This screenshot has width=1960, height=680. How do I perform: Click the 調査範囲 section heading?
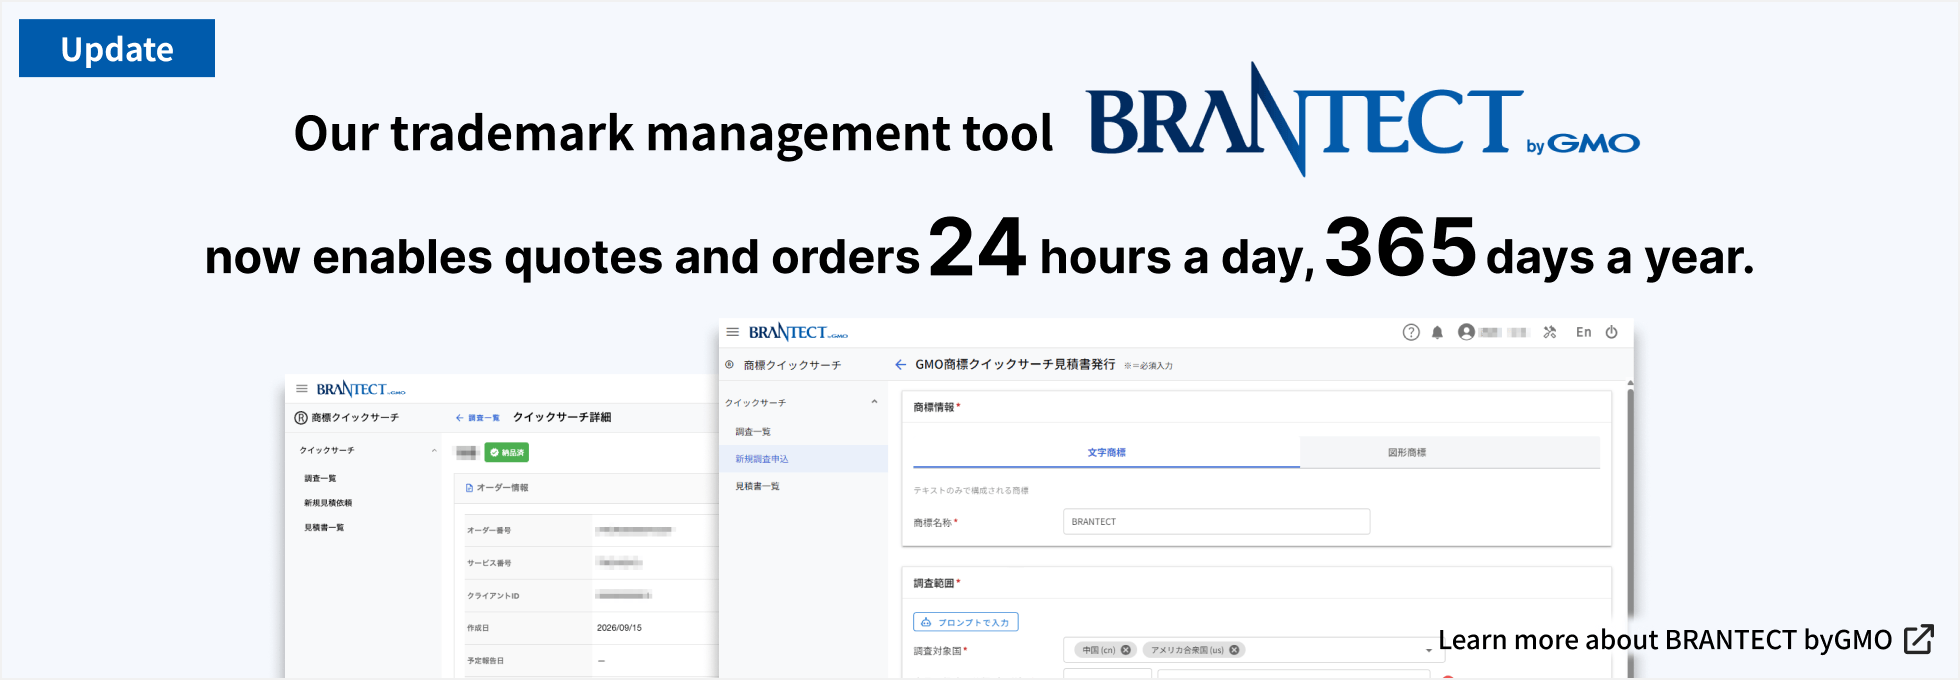coord(934,583)
